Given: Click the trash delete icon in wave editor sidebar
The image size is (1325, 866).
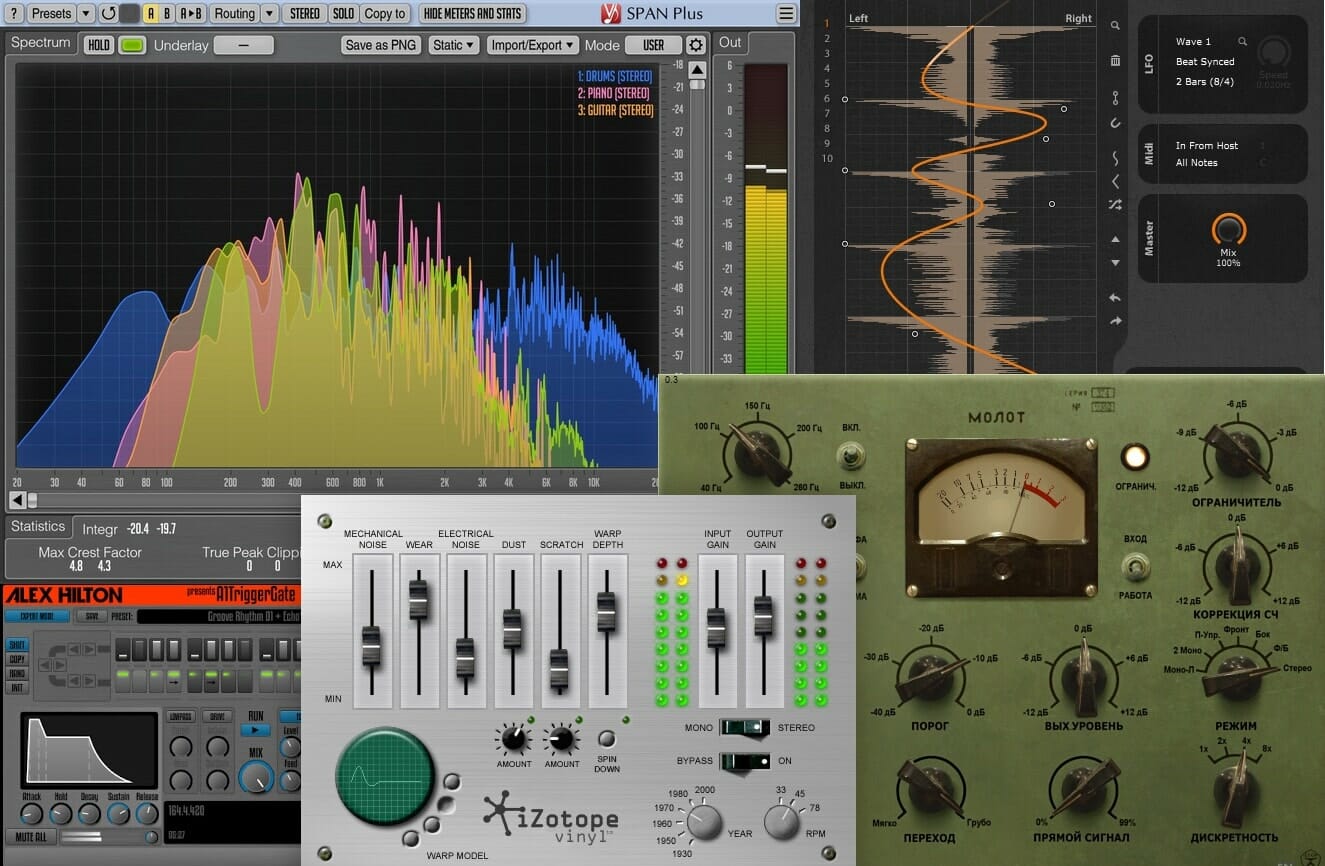Looking at the screenshot, I should [1115, 60].
